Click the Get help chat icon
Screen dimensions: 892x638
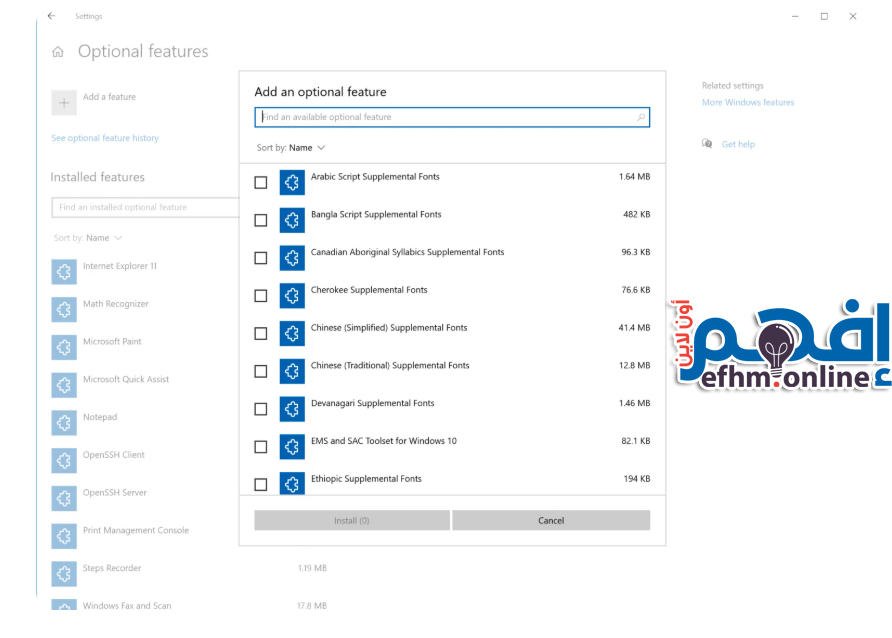pyautogui.click(x=707, y=144)
